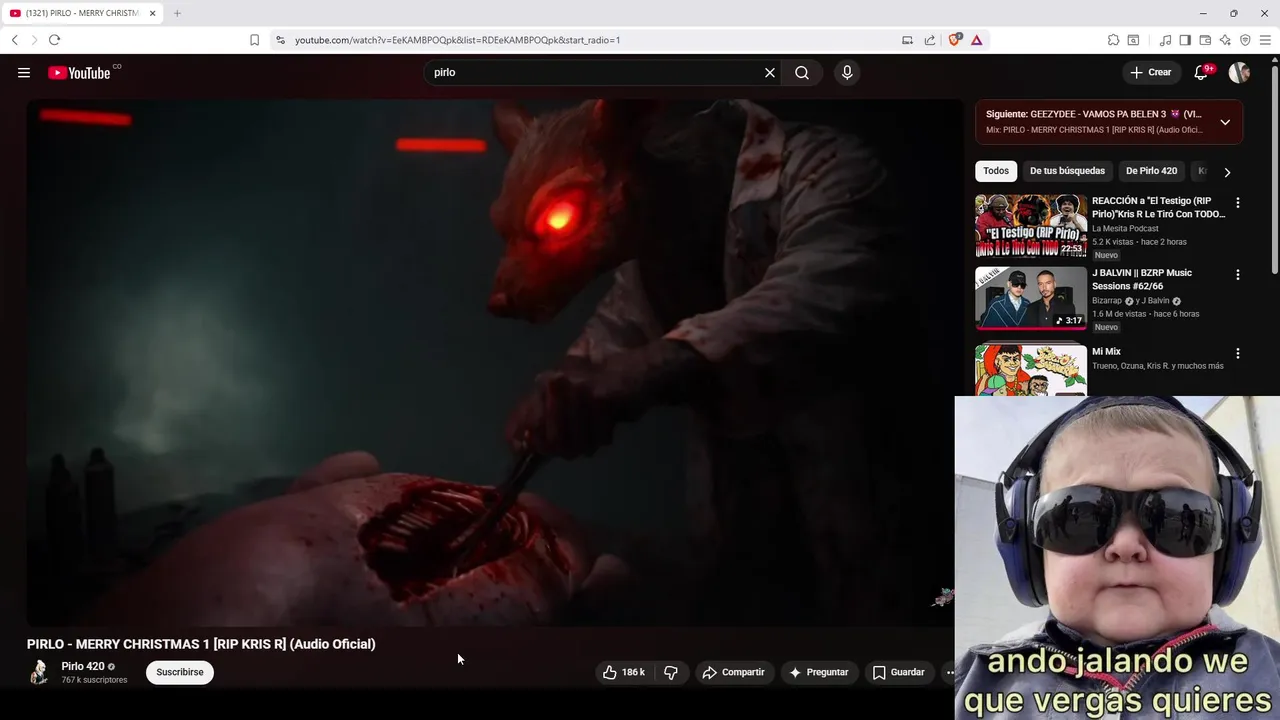
Task: Reload the page with the refresh icon
Action: 54,40
